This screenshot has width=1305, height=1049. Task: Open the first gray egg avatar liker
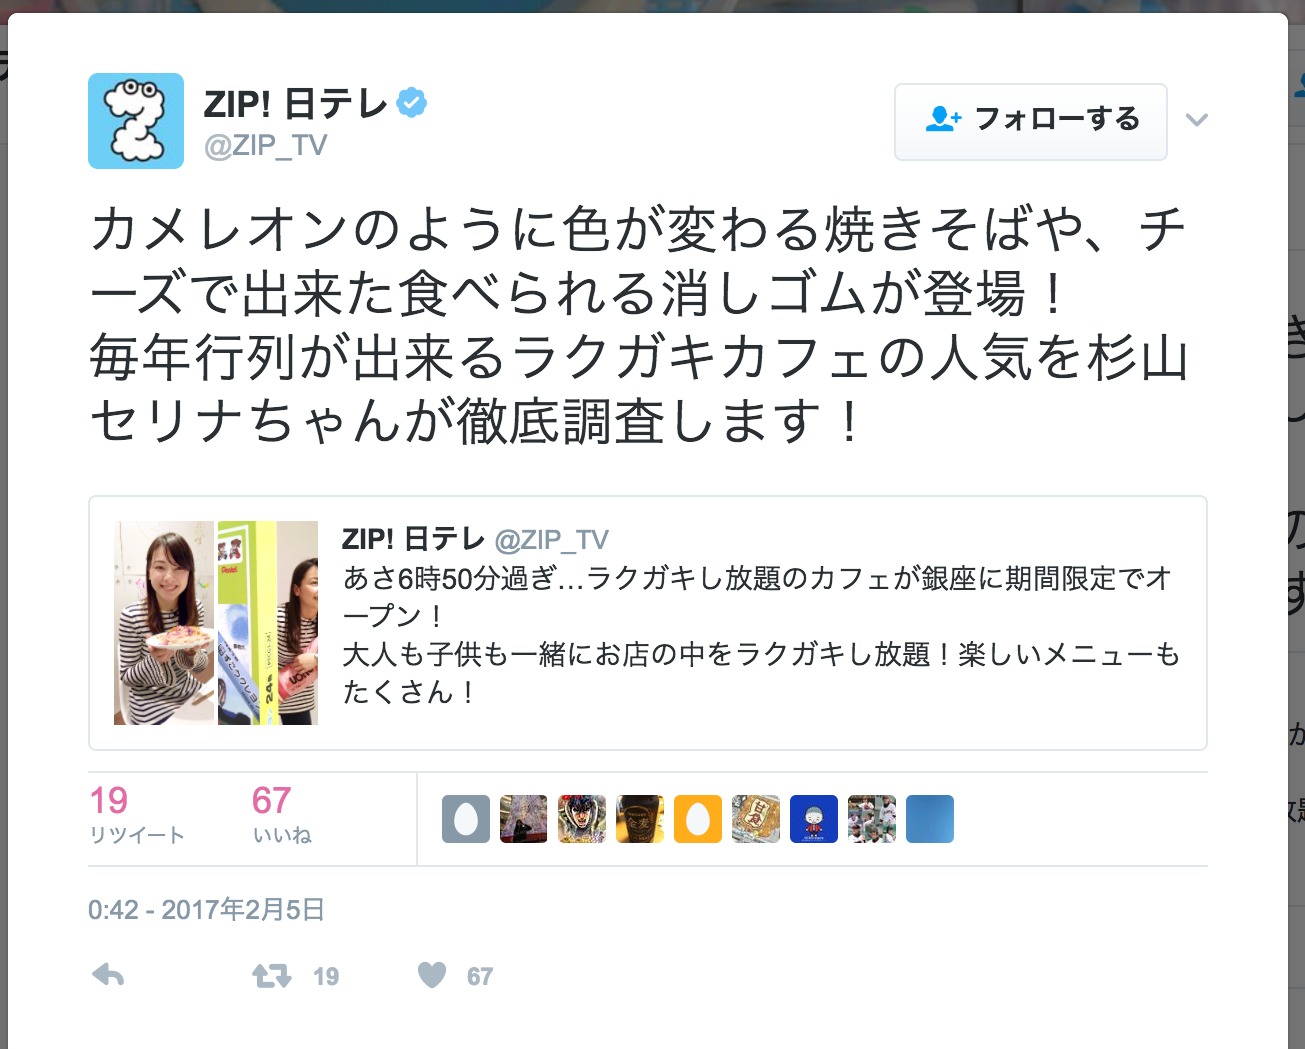click(x=466, y=819)
